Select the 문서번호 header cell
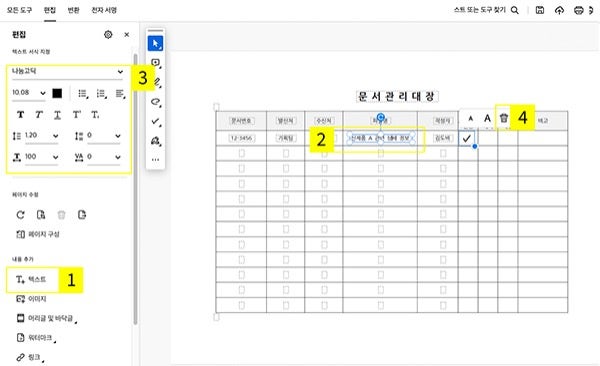600x366 pixels. point(241,121)
